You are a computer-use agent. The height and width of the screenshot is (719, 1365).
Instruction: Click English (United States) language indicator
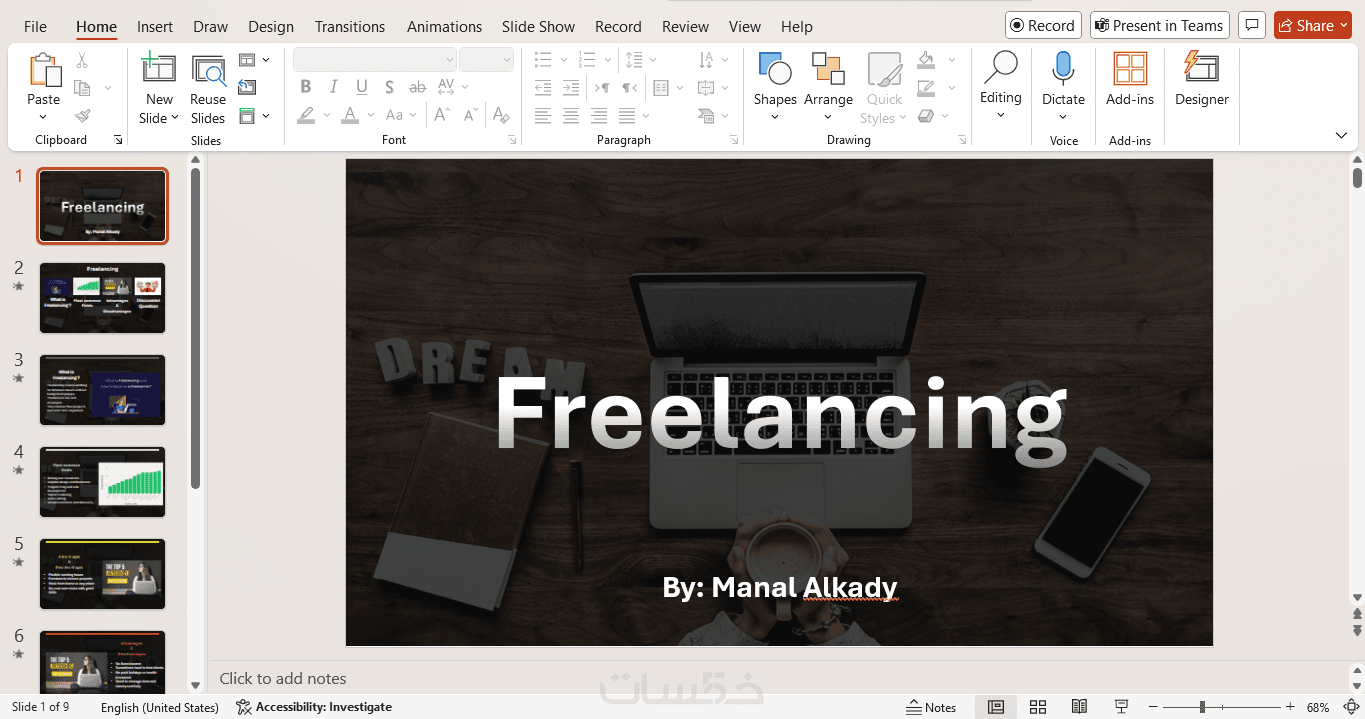[160, 707]
